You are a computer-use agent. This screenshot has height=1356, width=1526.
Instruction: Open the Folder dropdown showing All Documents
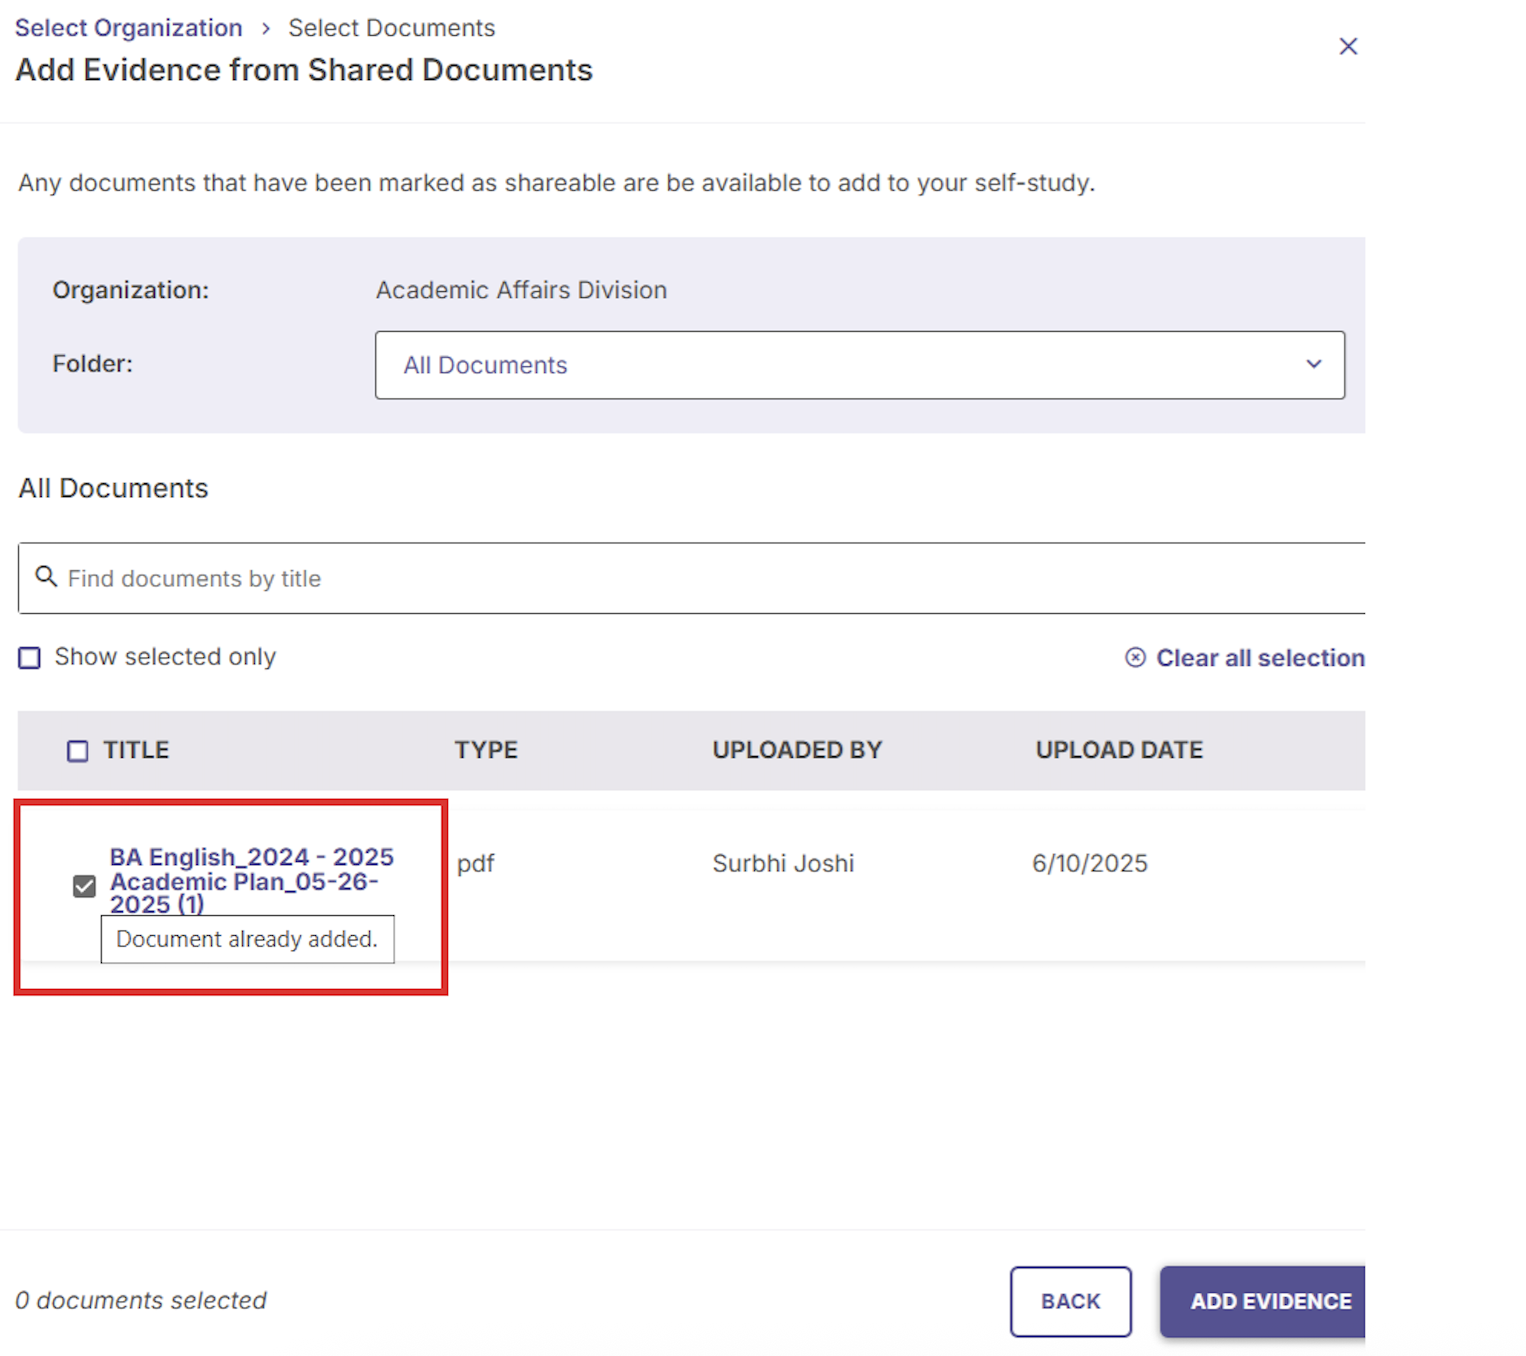(859, 365)
